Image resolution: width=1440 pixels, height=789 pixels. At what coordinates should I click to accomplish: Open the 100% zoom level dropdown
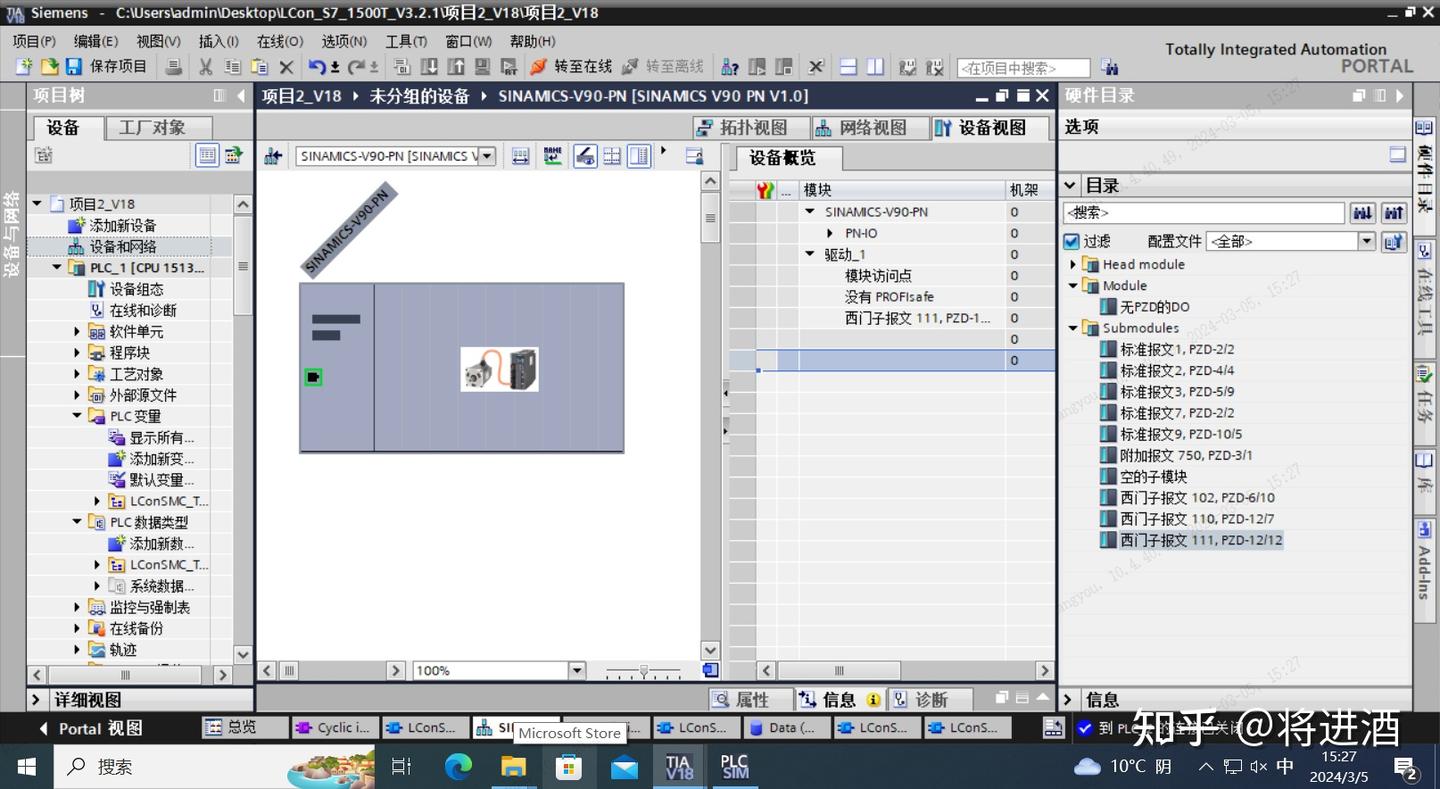576,671
